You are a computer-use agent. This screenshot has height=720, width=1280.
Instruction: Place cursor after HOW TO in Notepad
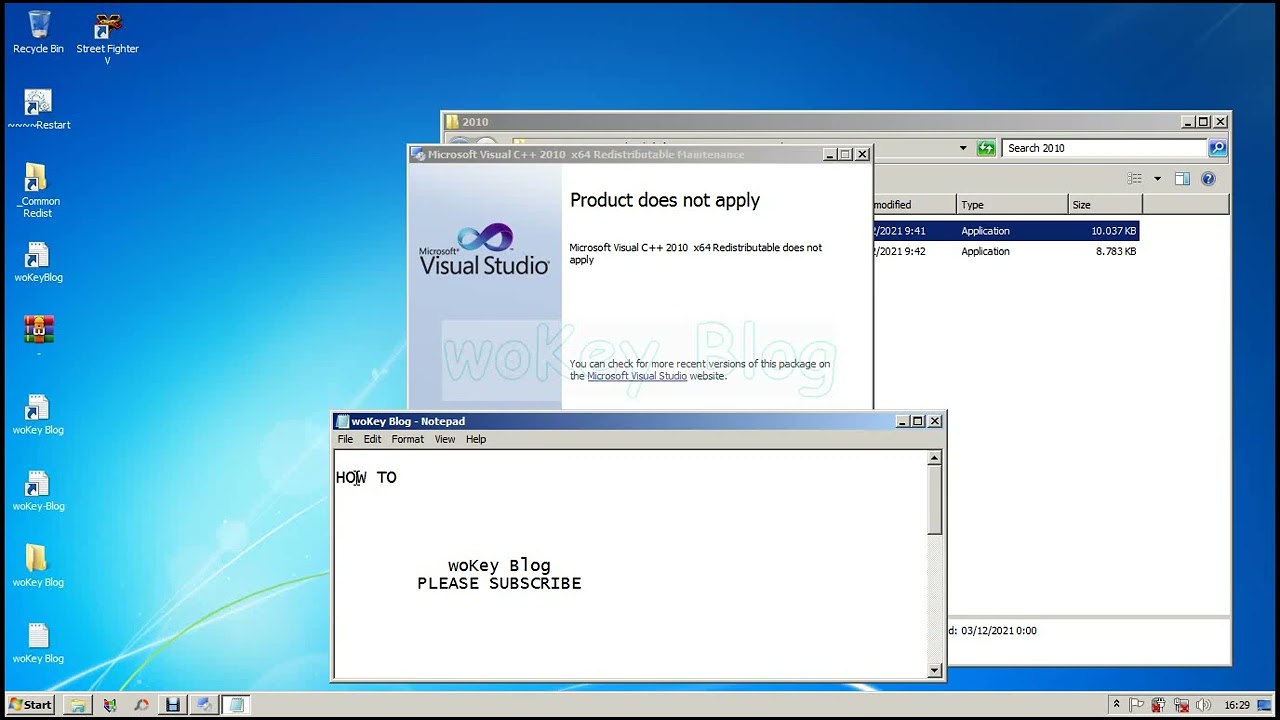[398, 478]
